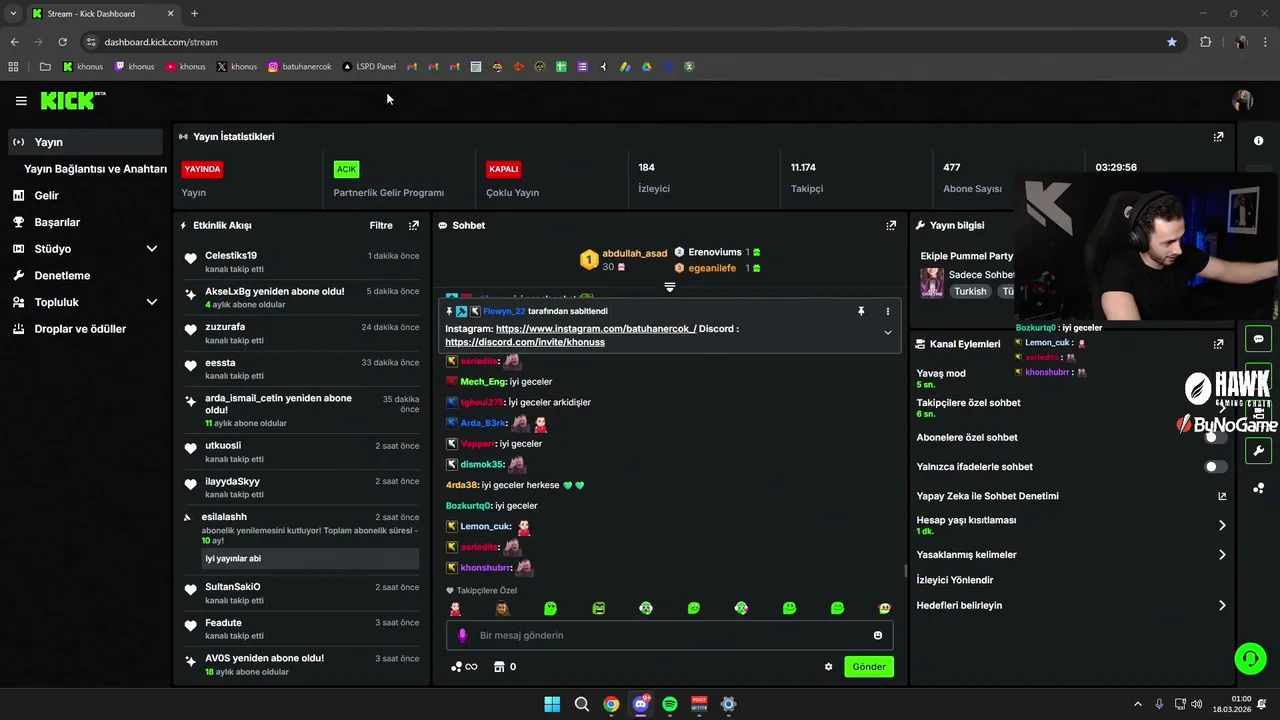
Task: Open the browser tab list dropdown
Action: click(12, 13)
